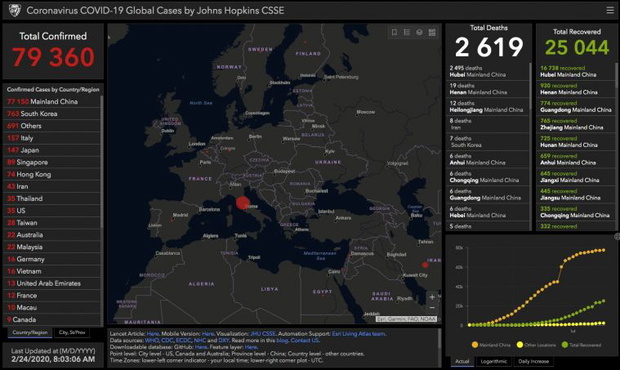The height and width of the screenshot is (370, 620).
Task: Click the green Total Recovered legend dot
Action: coord(565,345)
